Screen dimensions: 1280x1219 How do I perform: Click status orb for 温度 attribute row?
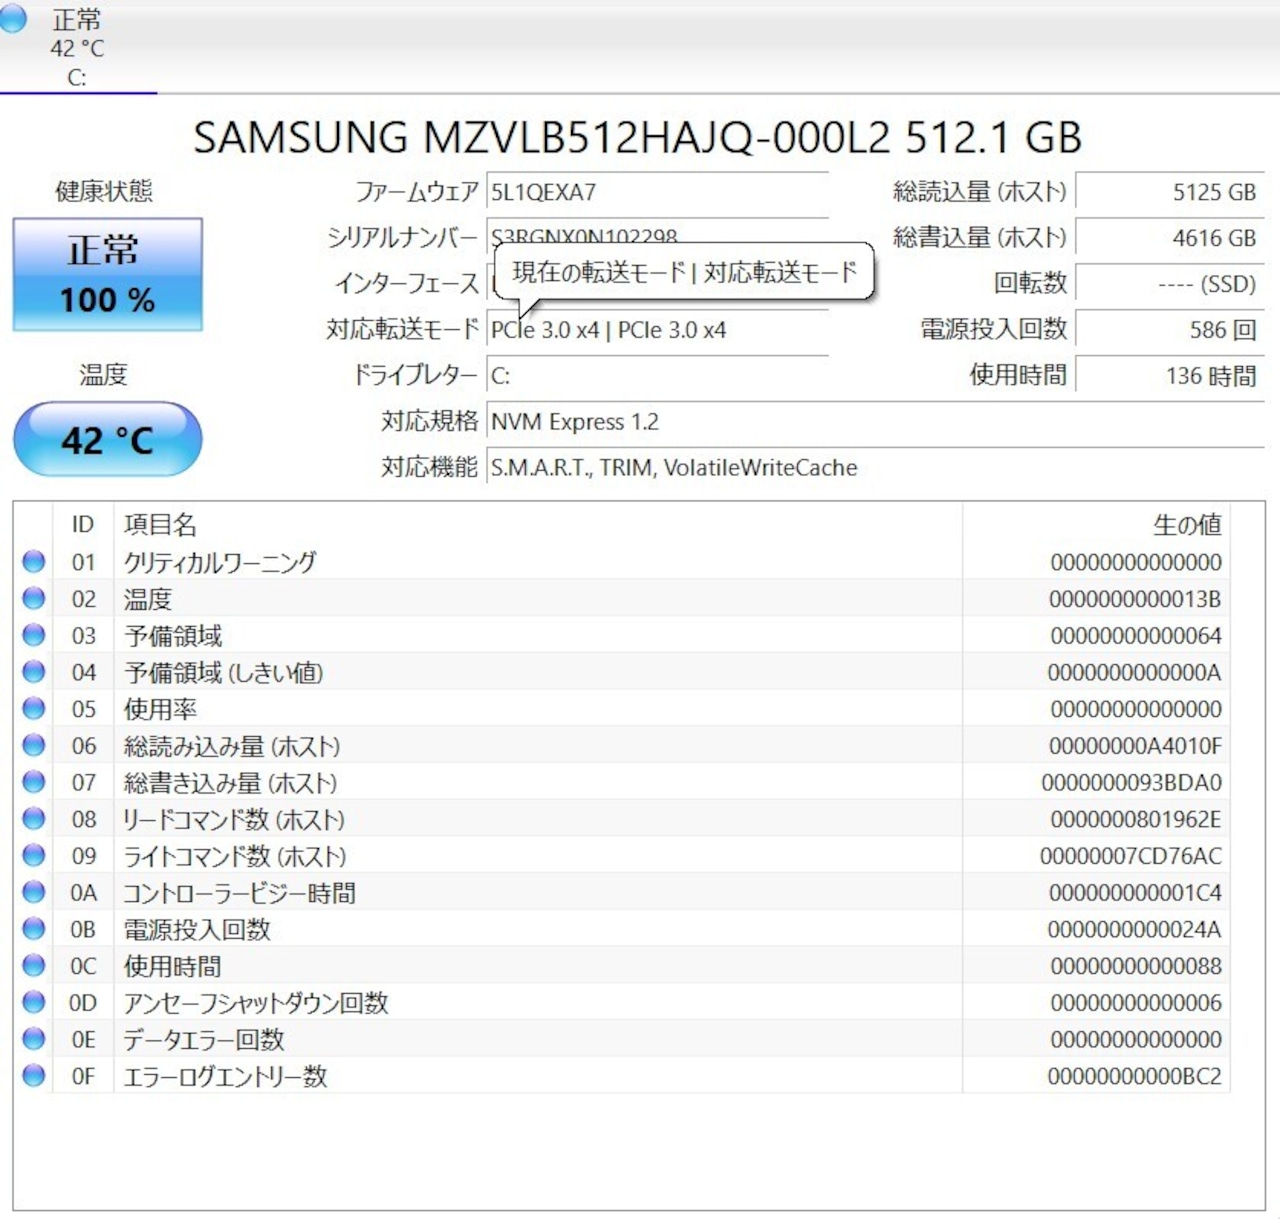click(x=34, y=598)
